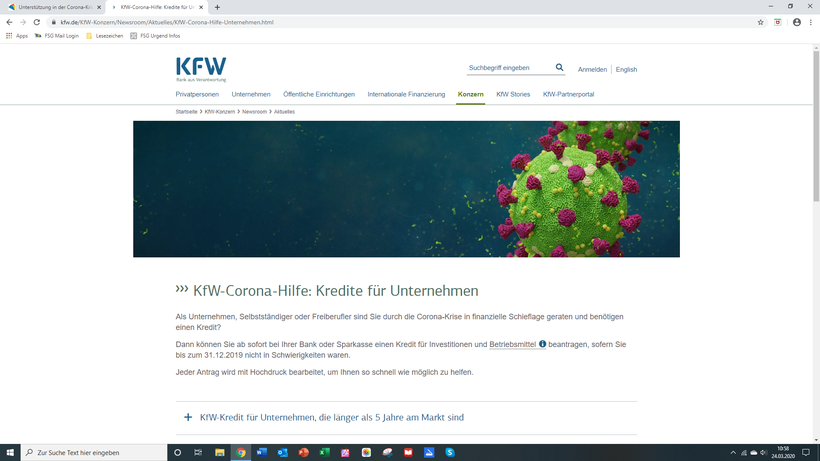This screenshot has height=461, width=820.
Task: Close the Unterstützung in der Corona-Krise tab
Action: (x=99, y=7)
